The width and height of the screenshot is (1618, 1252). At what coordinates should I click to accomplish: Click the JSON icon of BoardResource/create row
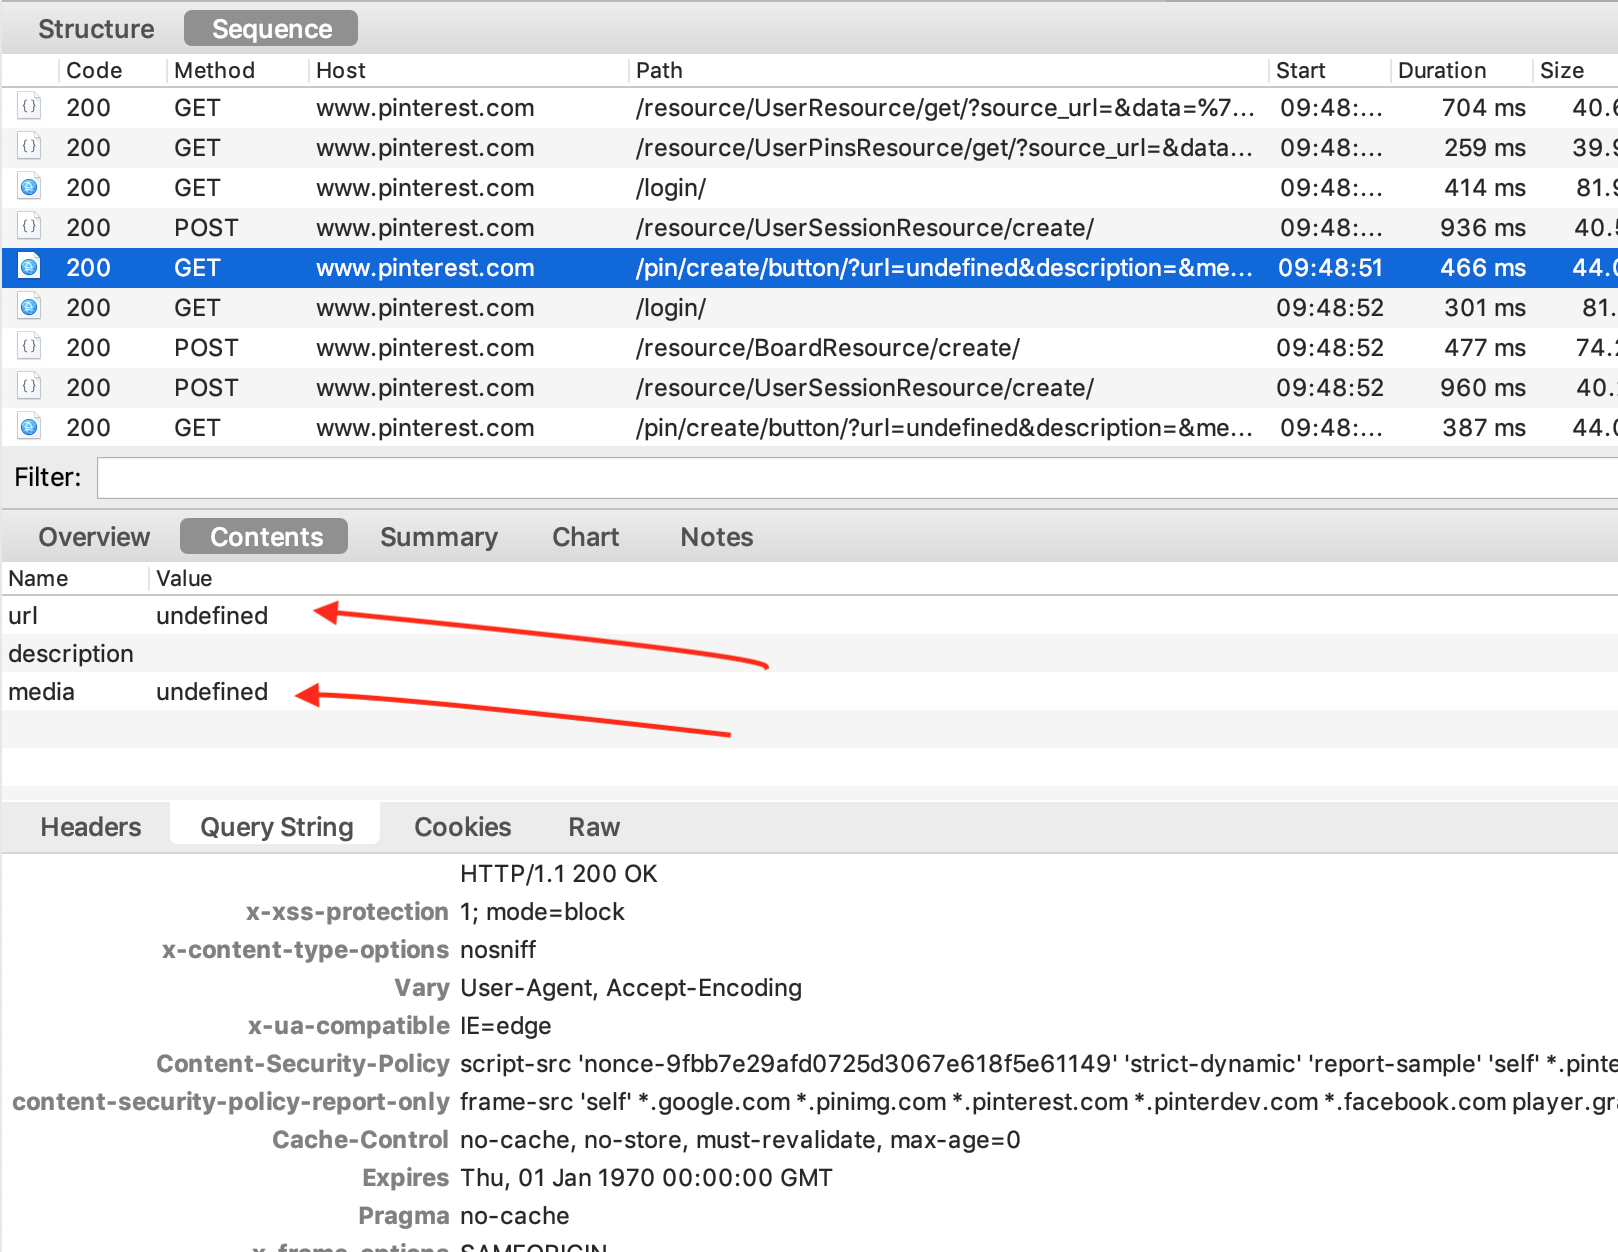[x=30, y=347]
